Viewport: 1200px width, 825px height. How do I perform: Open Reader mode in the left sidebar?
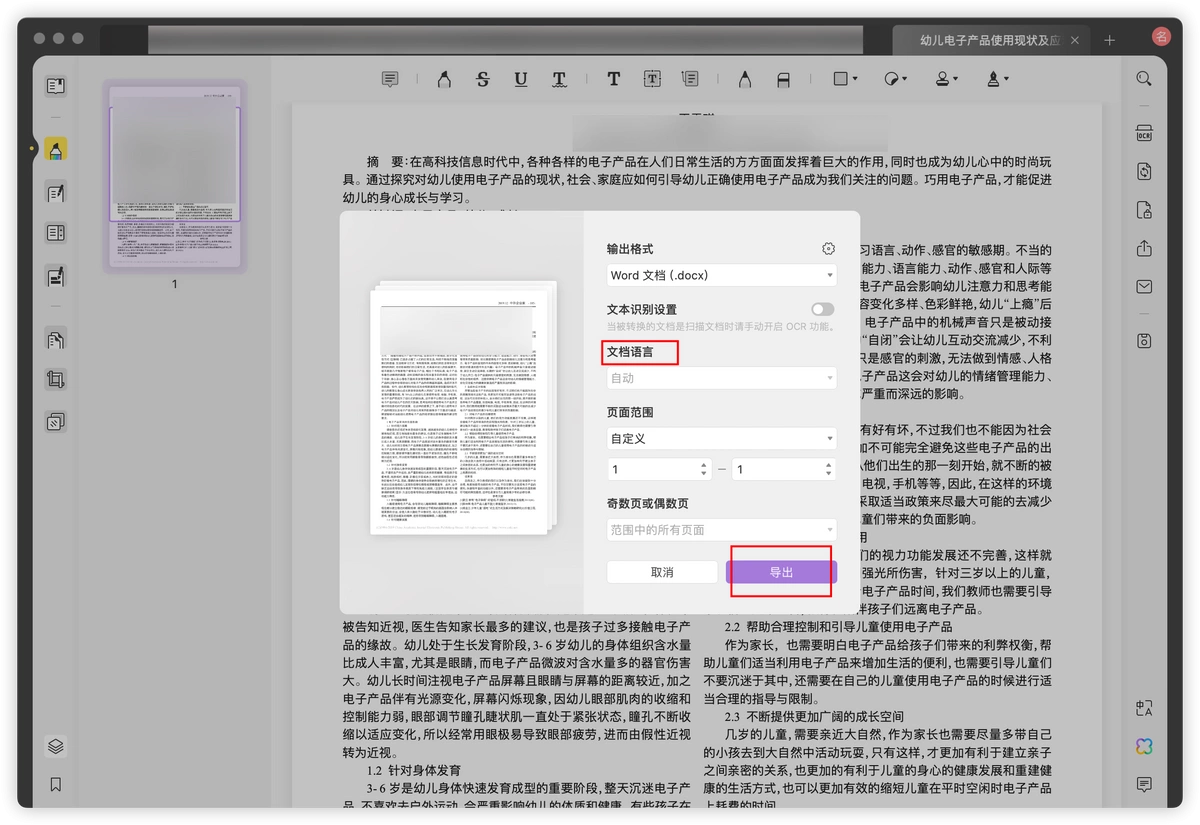tap(56, 86)
